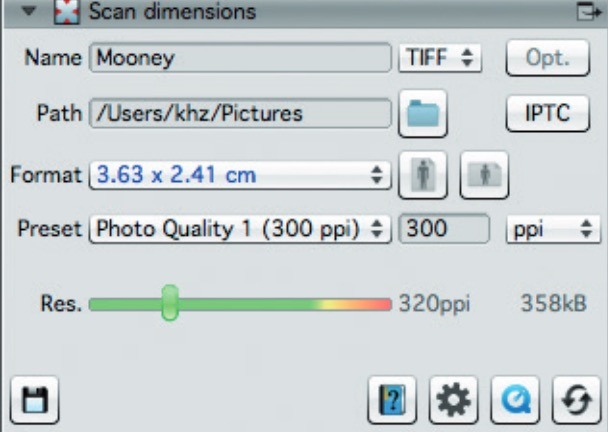The width and height of the screenshot is (608, 432).
Task: Open the folder browser for Path
Action: (x=423, y=113)
